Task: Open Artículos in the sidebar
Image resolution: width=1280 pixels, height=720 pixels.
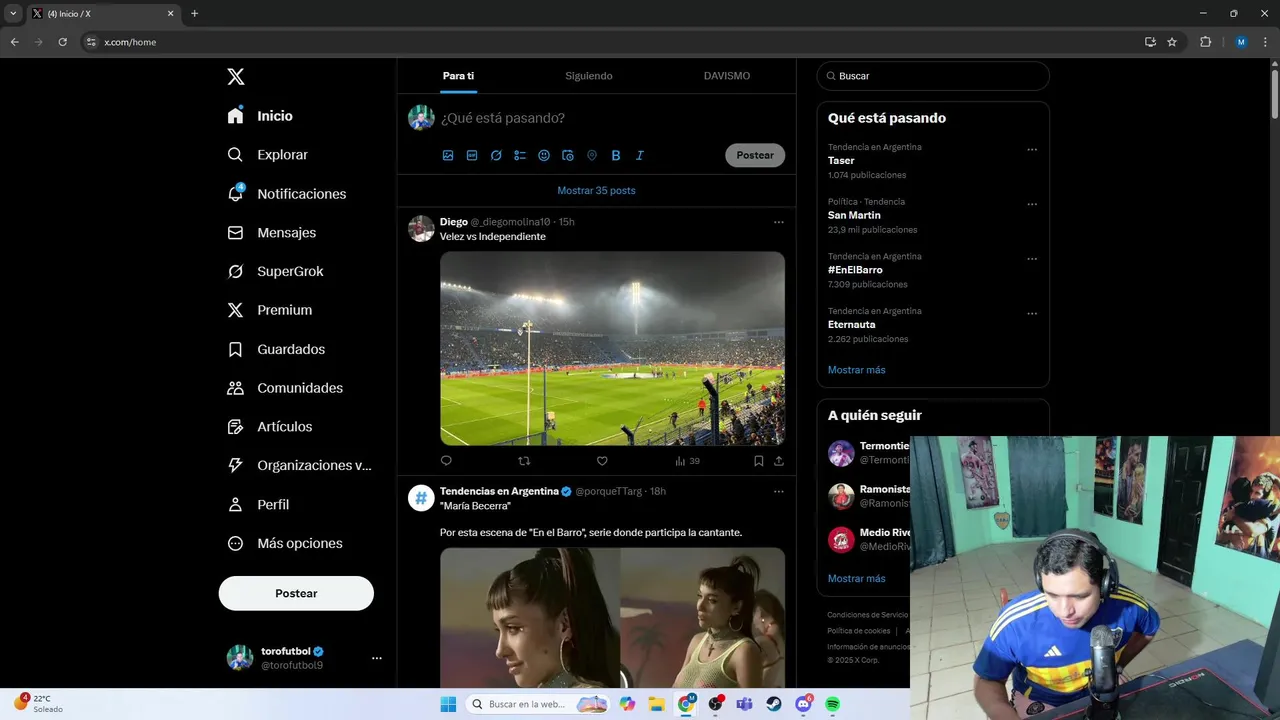Action: coord(269,427)
